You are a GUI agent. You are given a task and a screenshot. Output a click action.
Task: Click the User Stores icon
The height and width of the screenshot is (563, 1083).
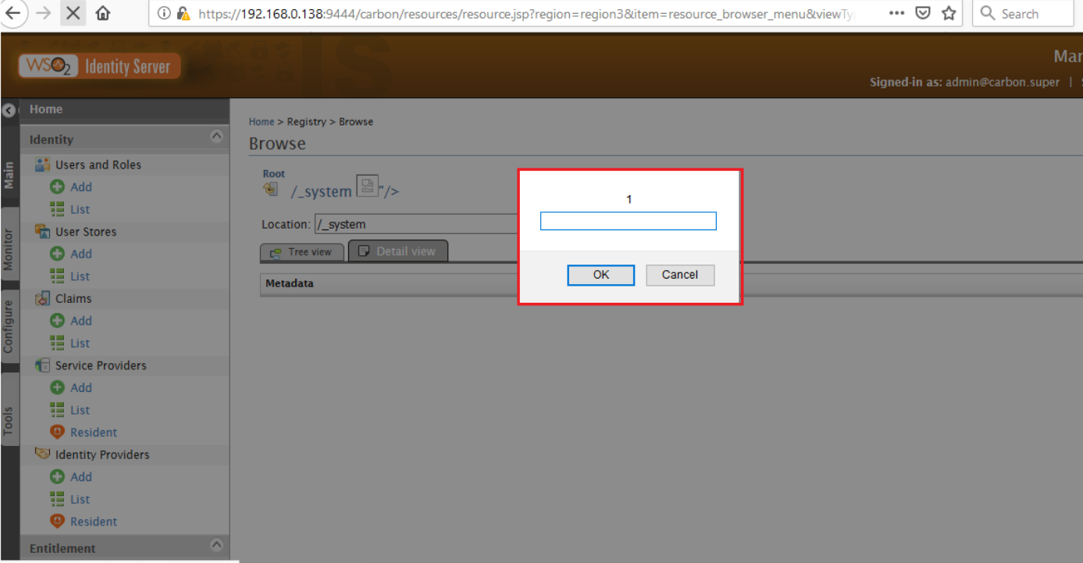[42, 231]
